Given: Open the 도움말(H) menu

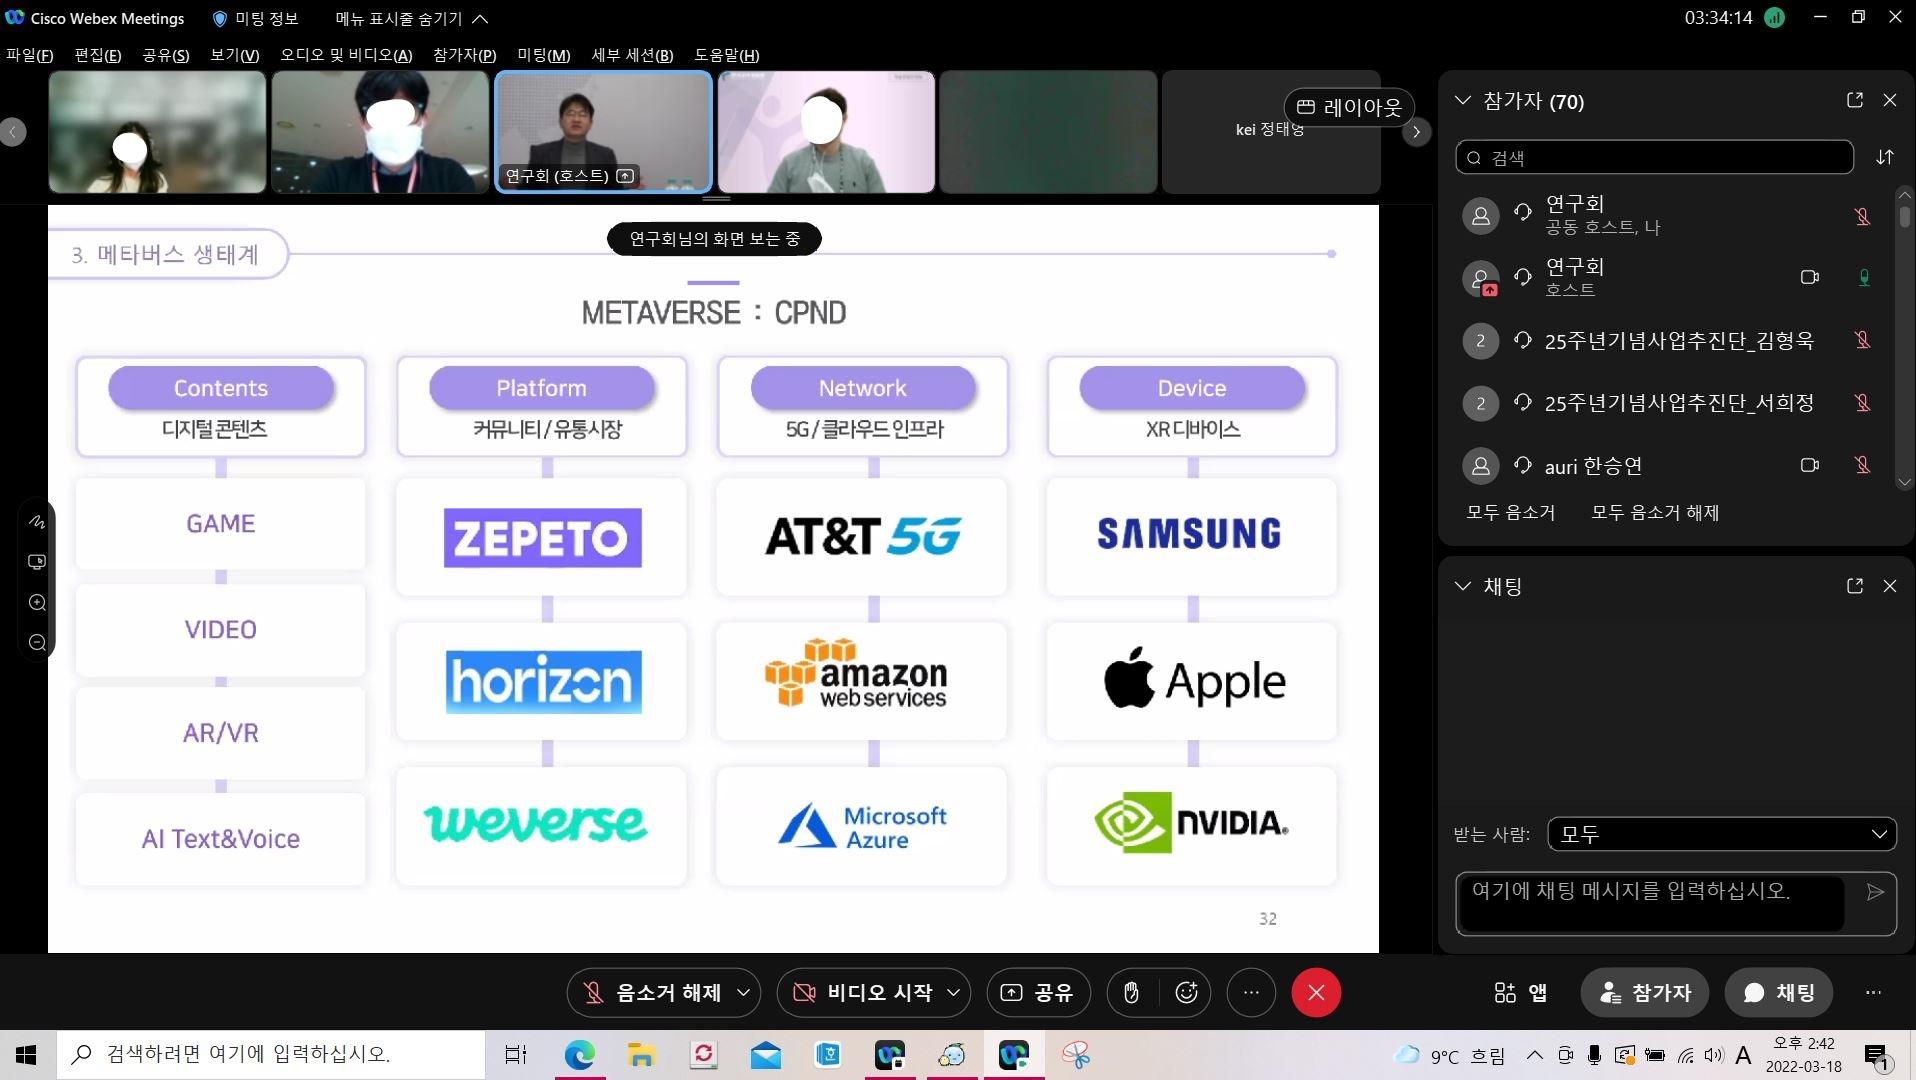Looking at the screenshot, I should pos(726,55).
